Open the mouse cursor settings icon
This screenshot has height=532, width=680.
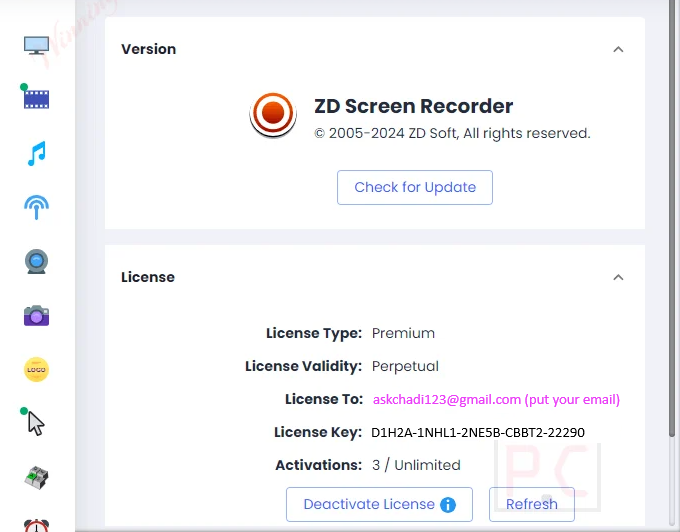(36, 424)
